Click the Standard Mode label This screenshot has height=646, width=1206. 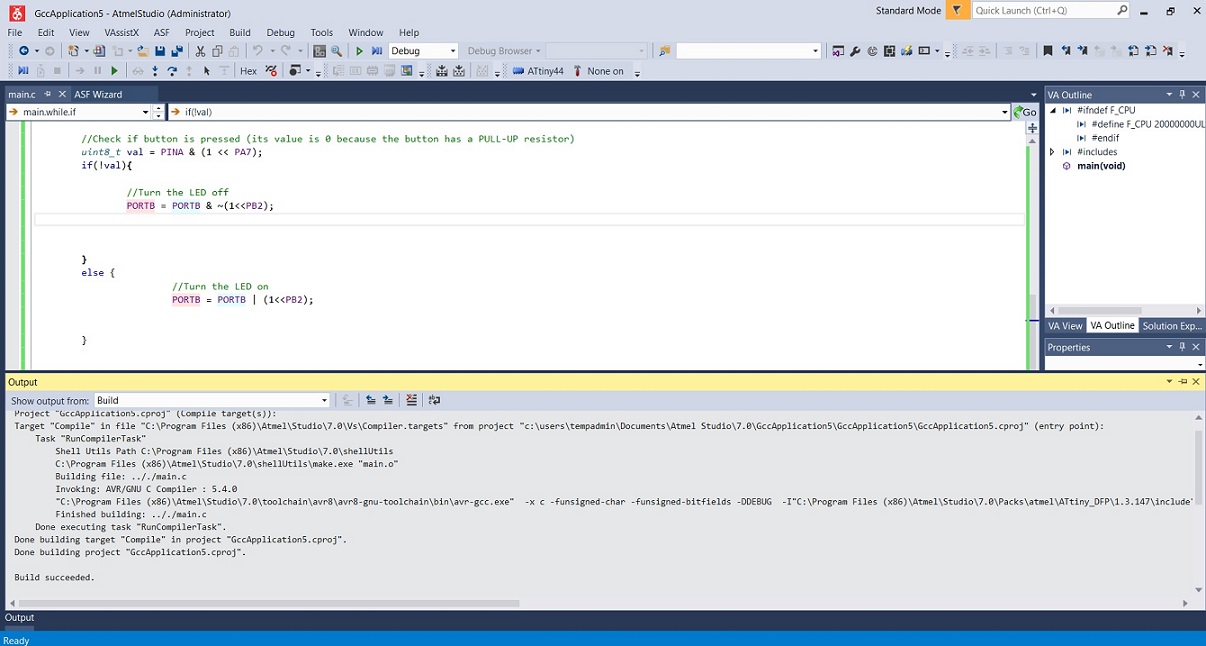coord(908,11)
